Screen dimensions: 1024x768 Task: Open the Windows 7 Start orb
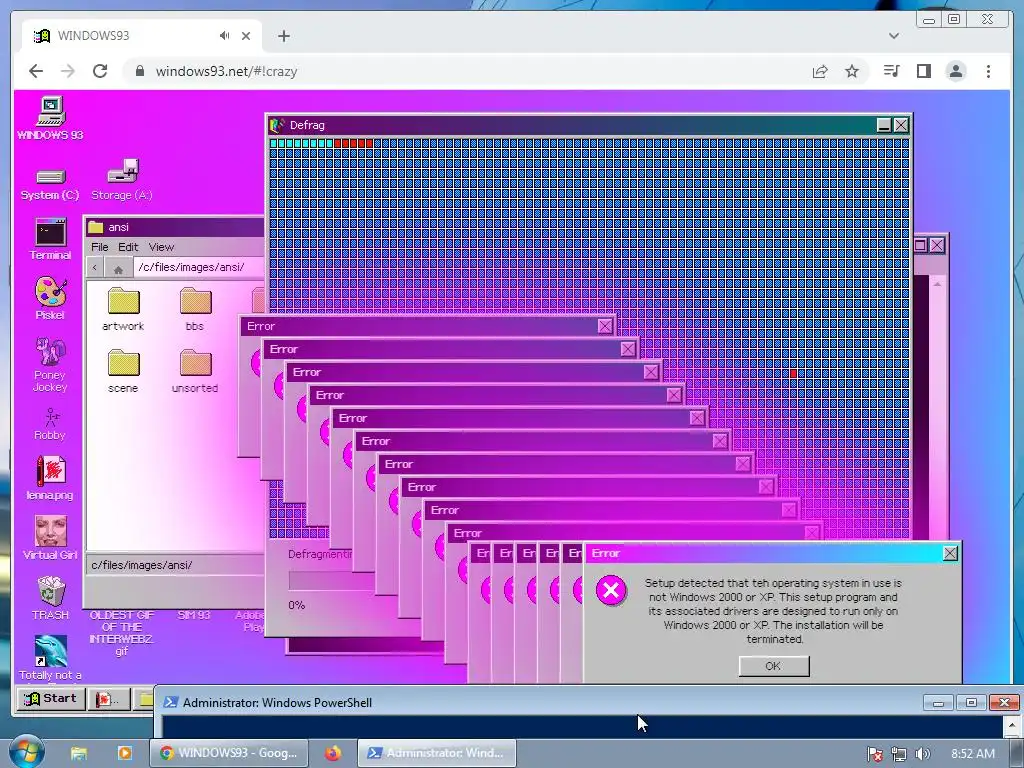coord(27,753)
